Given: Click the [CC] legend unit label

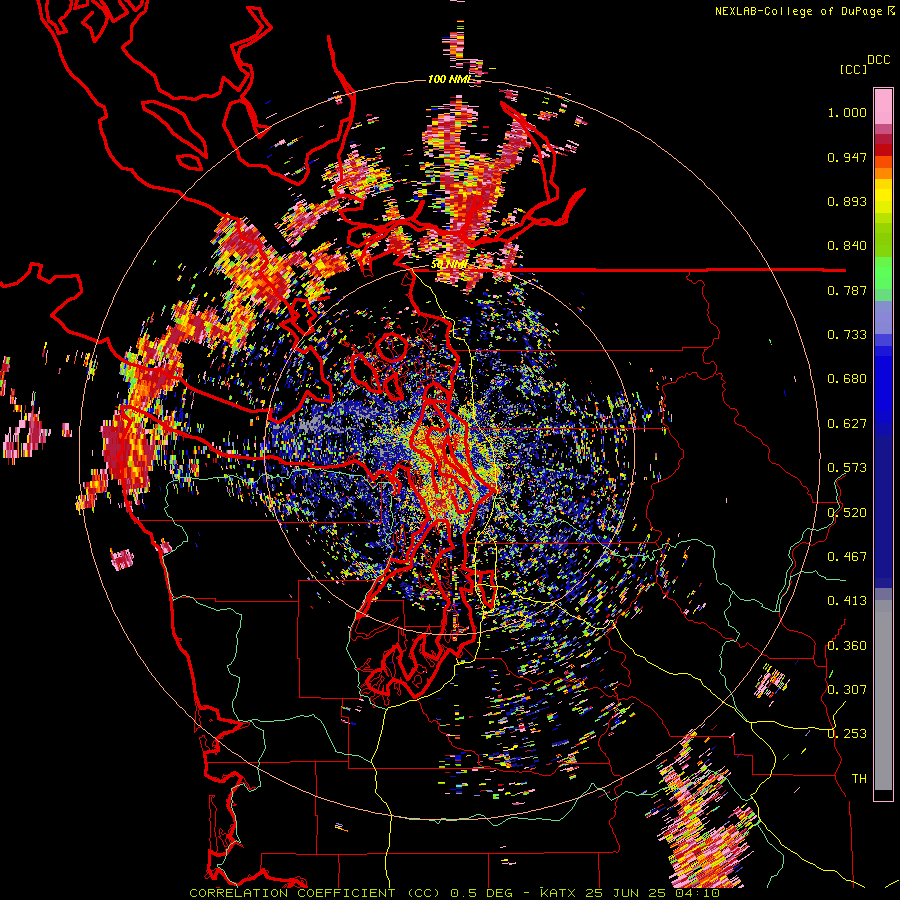Looking at the screenshot, I should 854,69.
